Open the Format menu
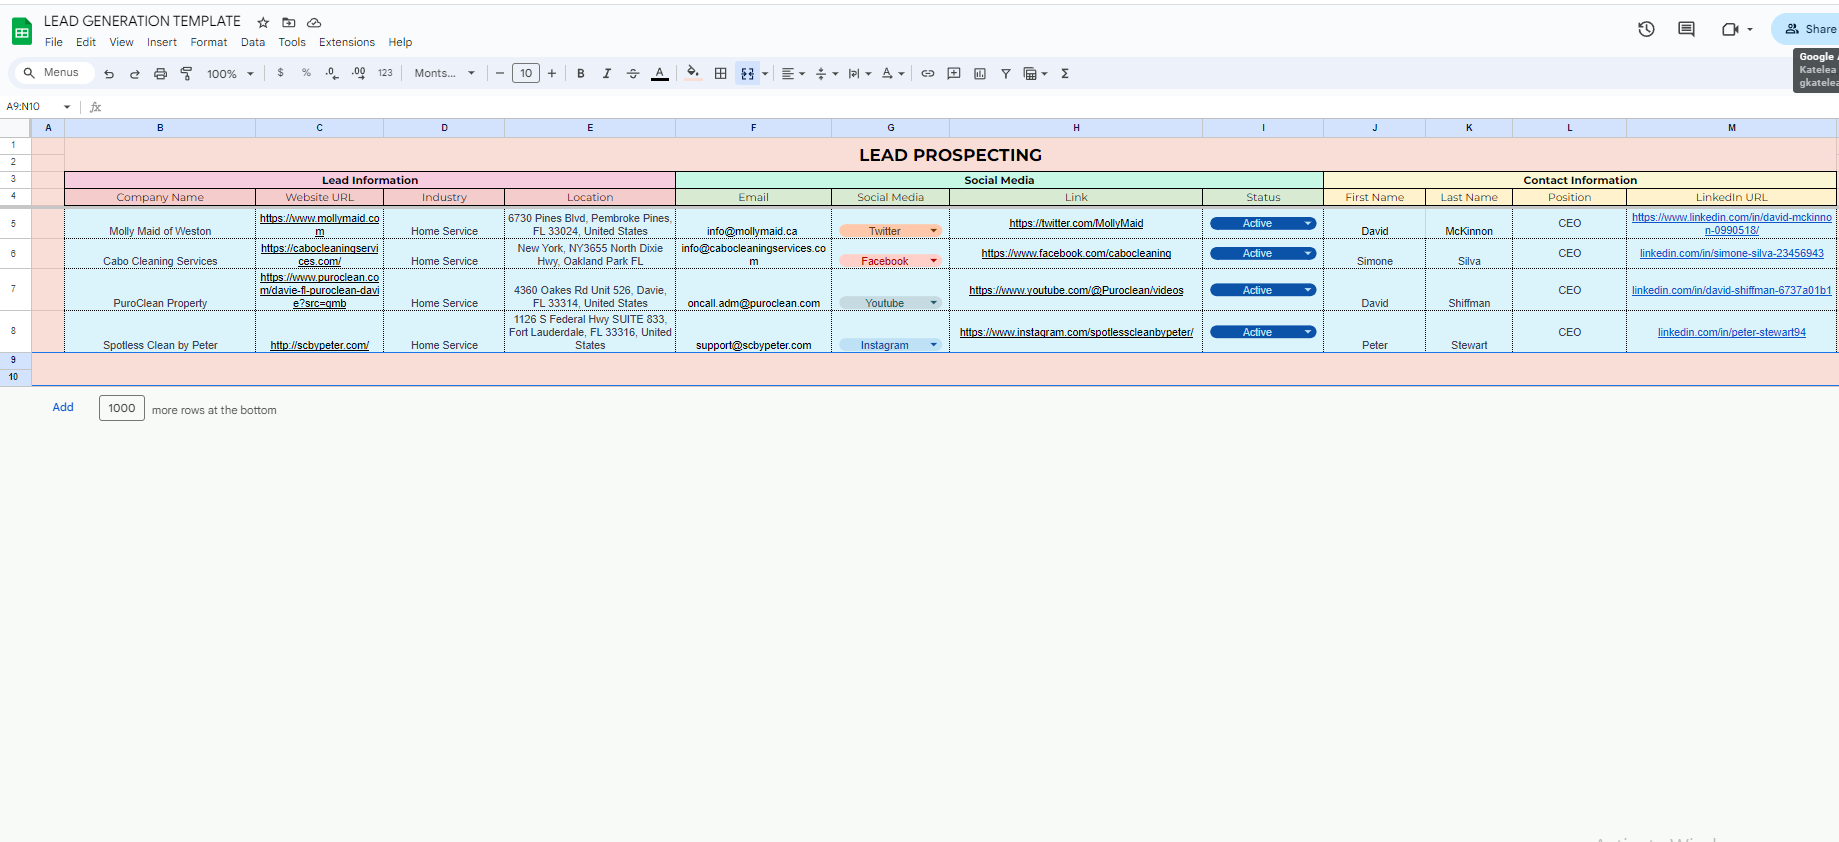 pos(209,42)
